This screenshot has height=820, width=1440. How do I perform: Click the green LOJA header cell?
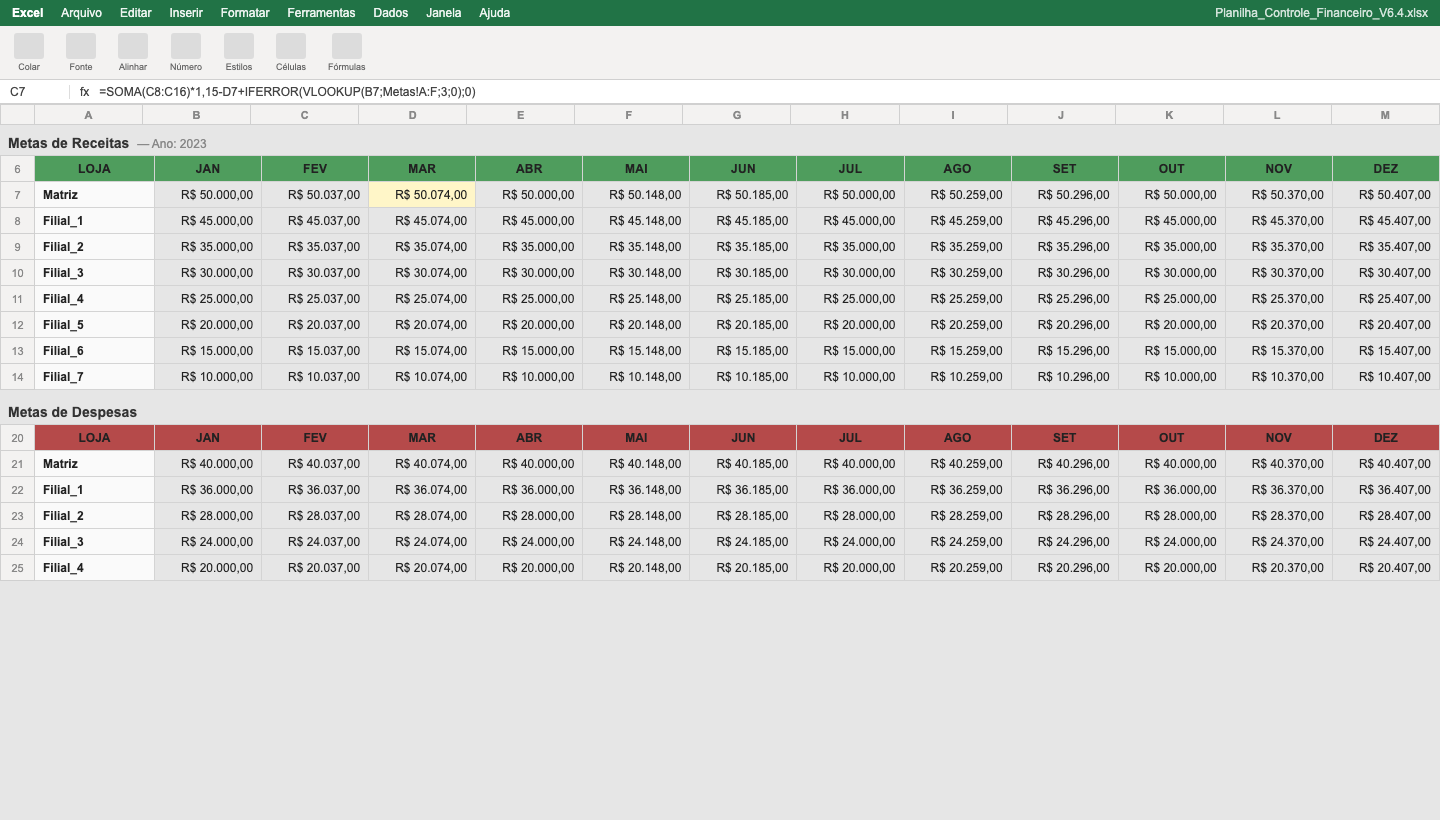95,169
